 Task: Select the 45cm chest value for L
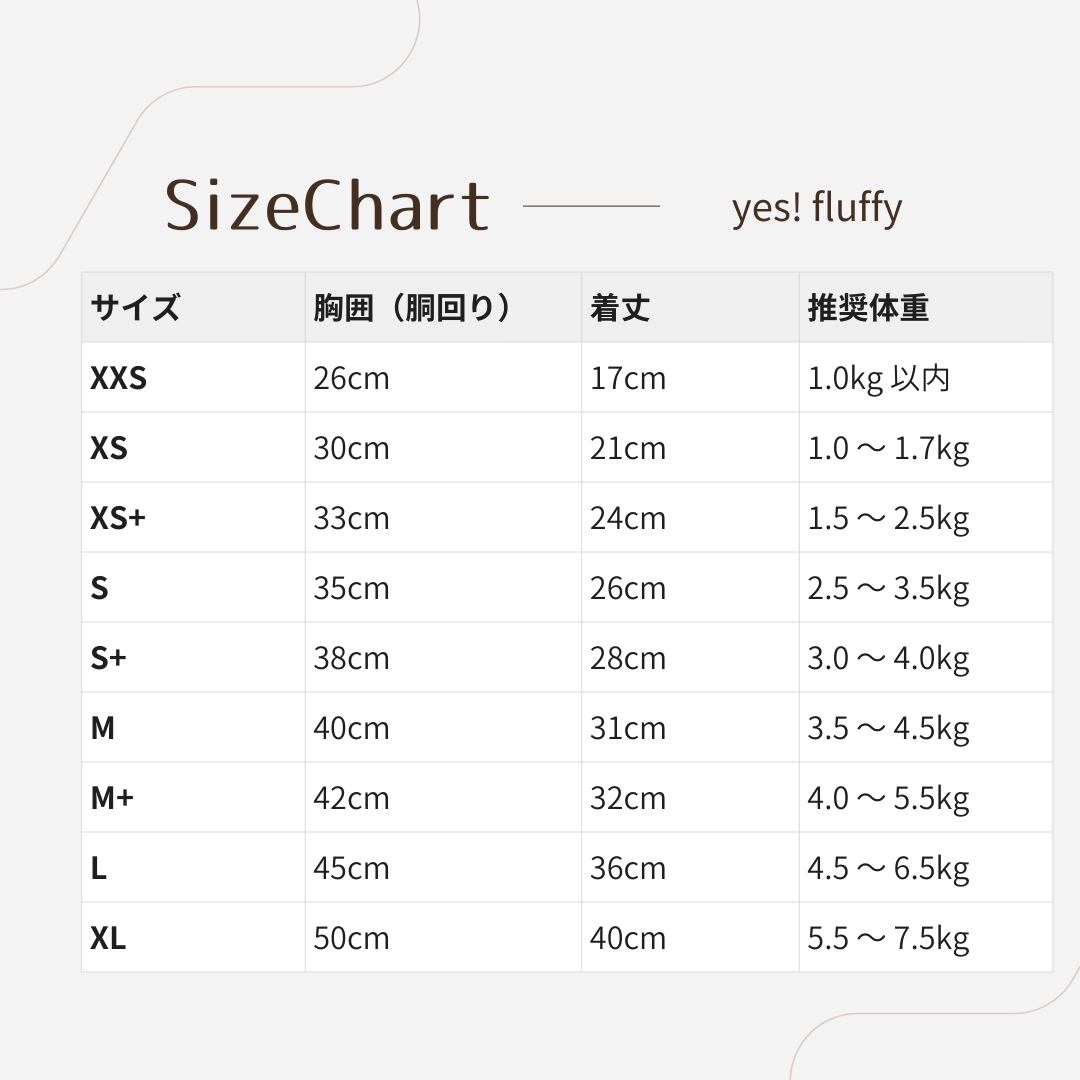351,868
